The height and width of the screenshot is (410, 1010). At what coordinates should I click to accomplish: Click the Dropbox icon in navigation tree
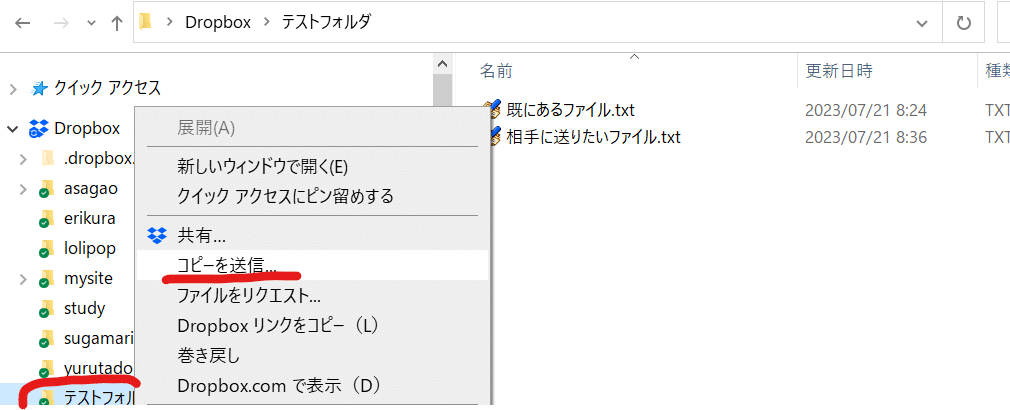(x=39, y=128)
